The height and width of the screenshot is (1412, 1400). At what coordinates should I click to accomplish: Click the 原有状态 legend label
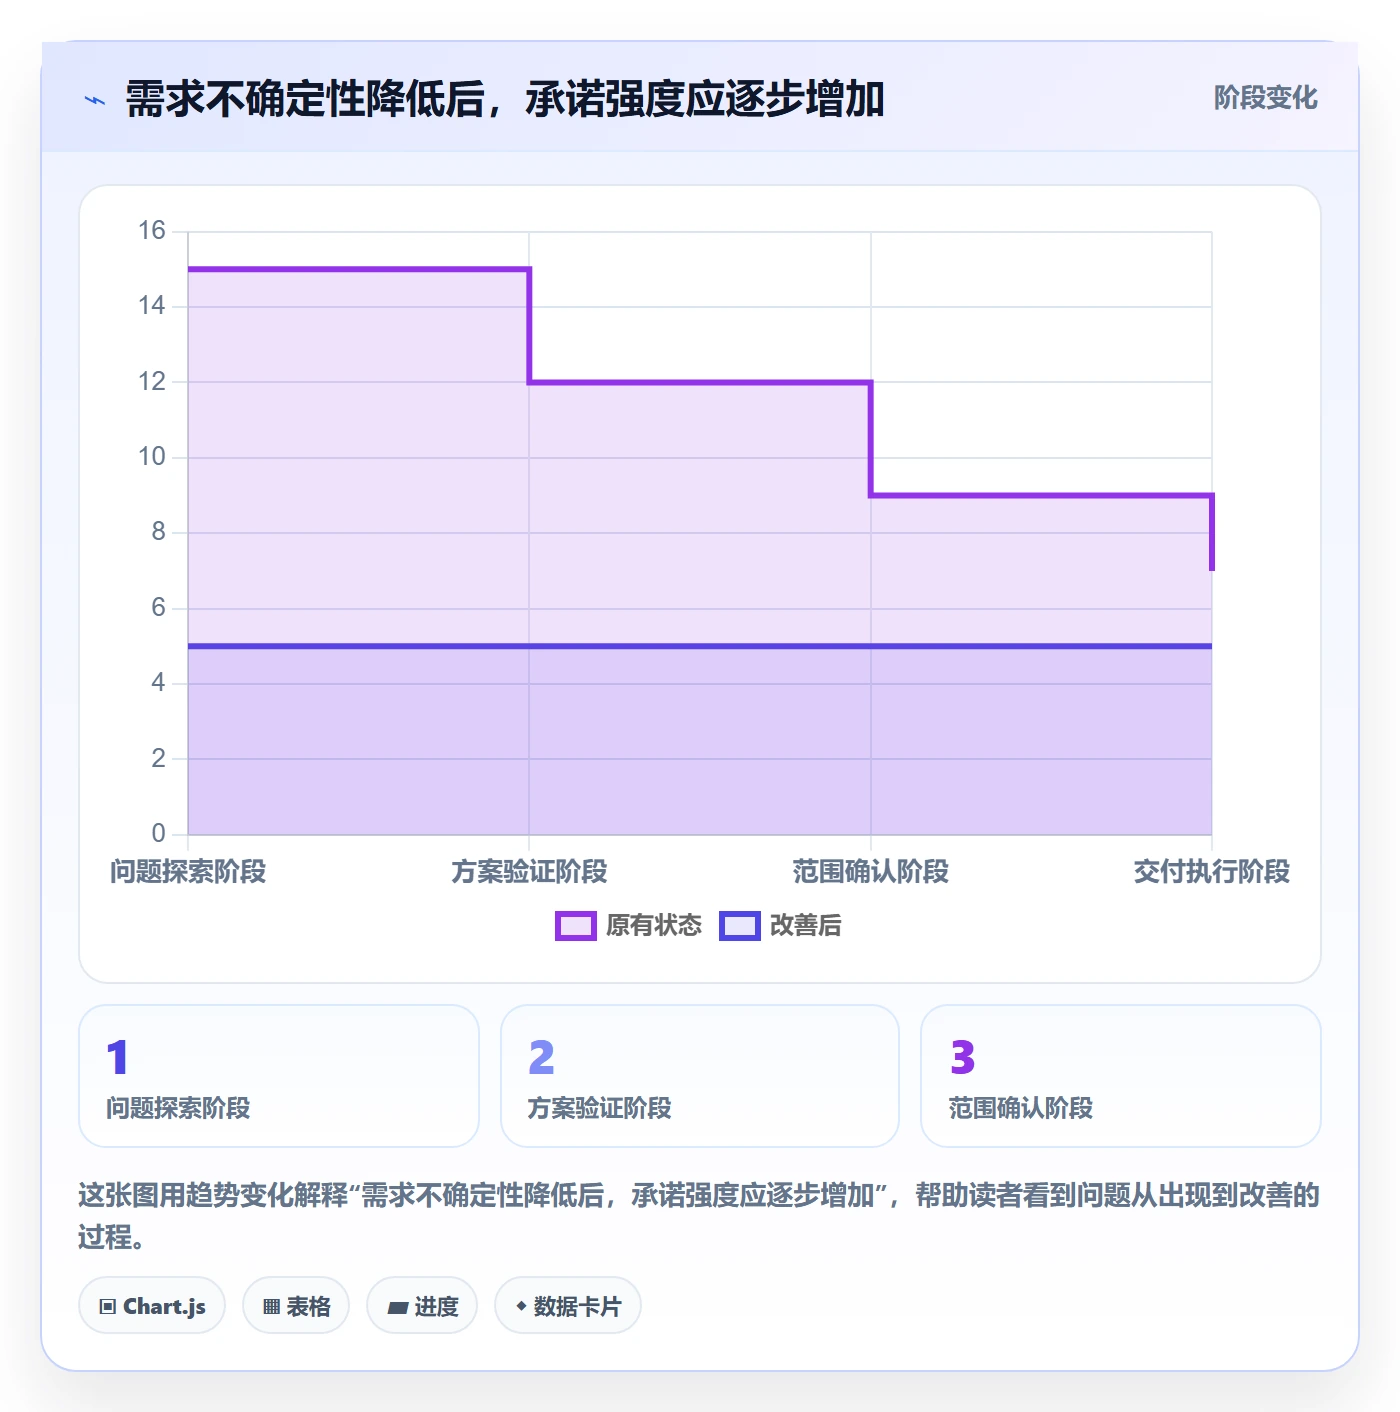[x=654, y=926]
